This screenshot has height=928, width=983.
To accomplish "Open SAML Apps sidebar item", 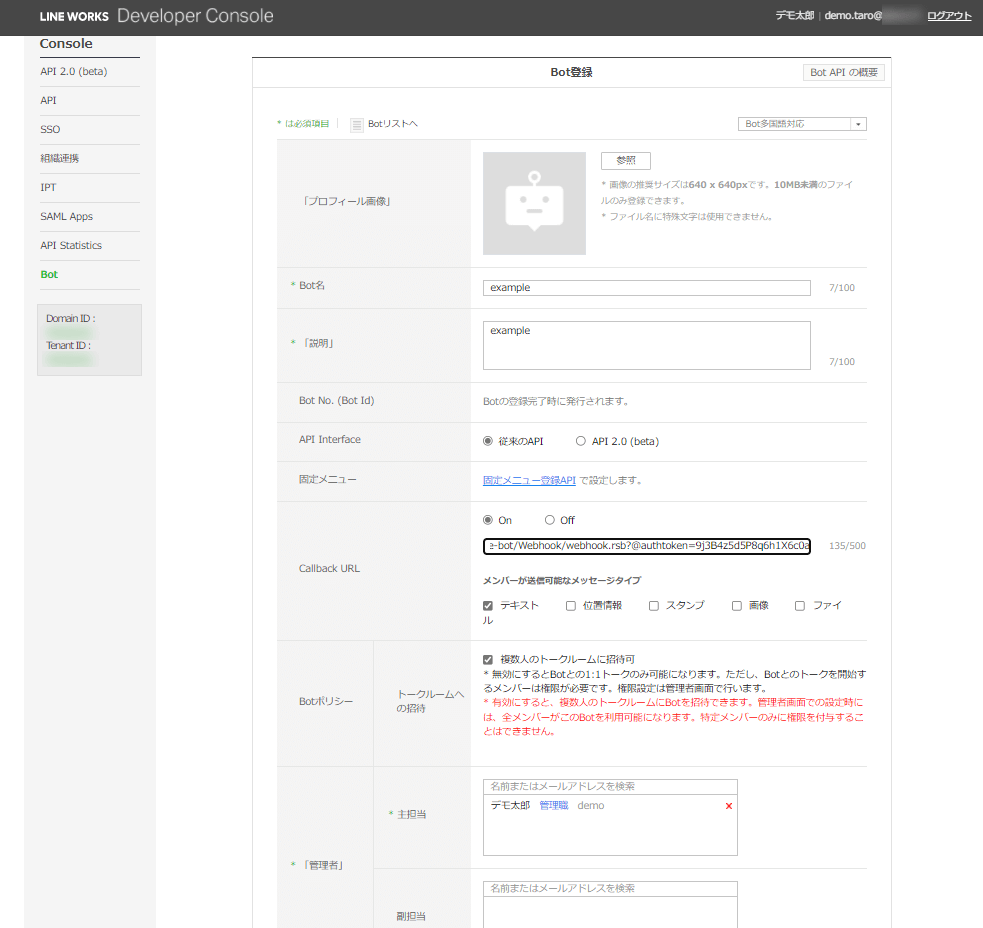I will coord(66,216).
